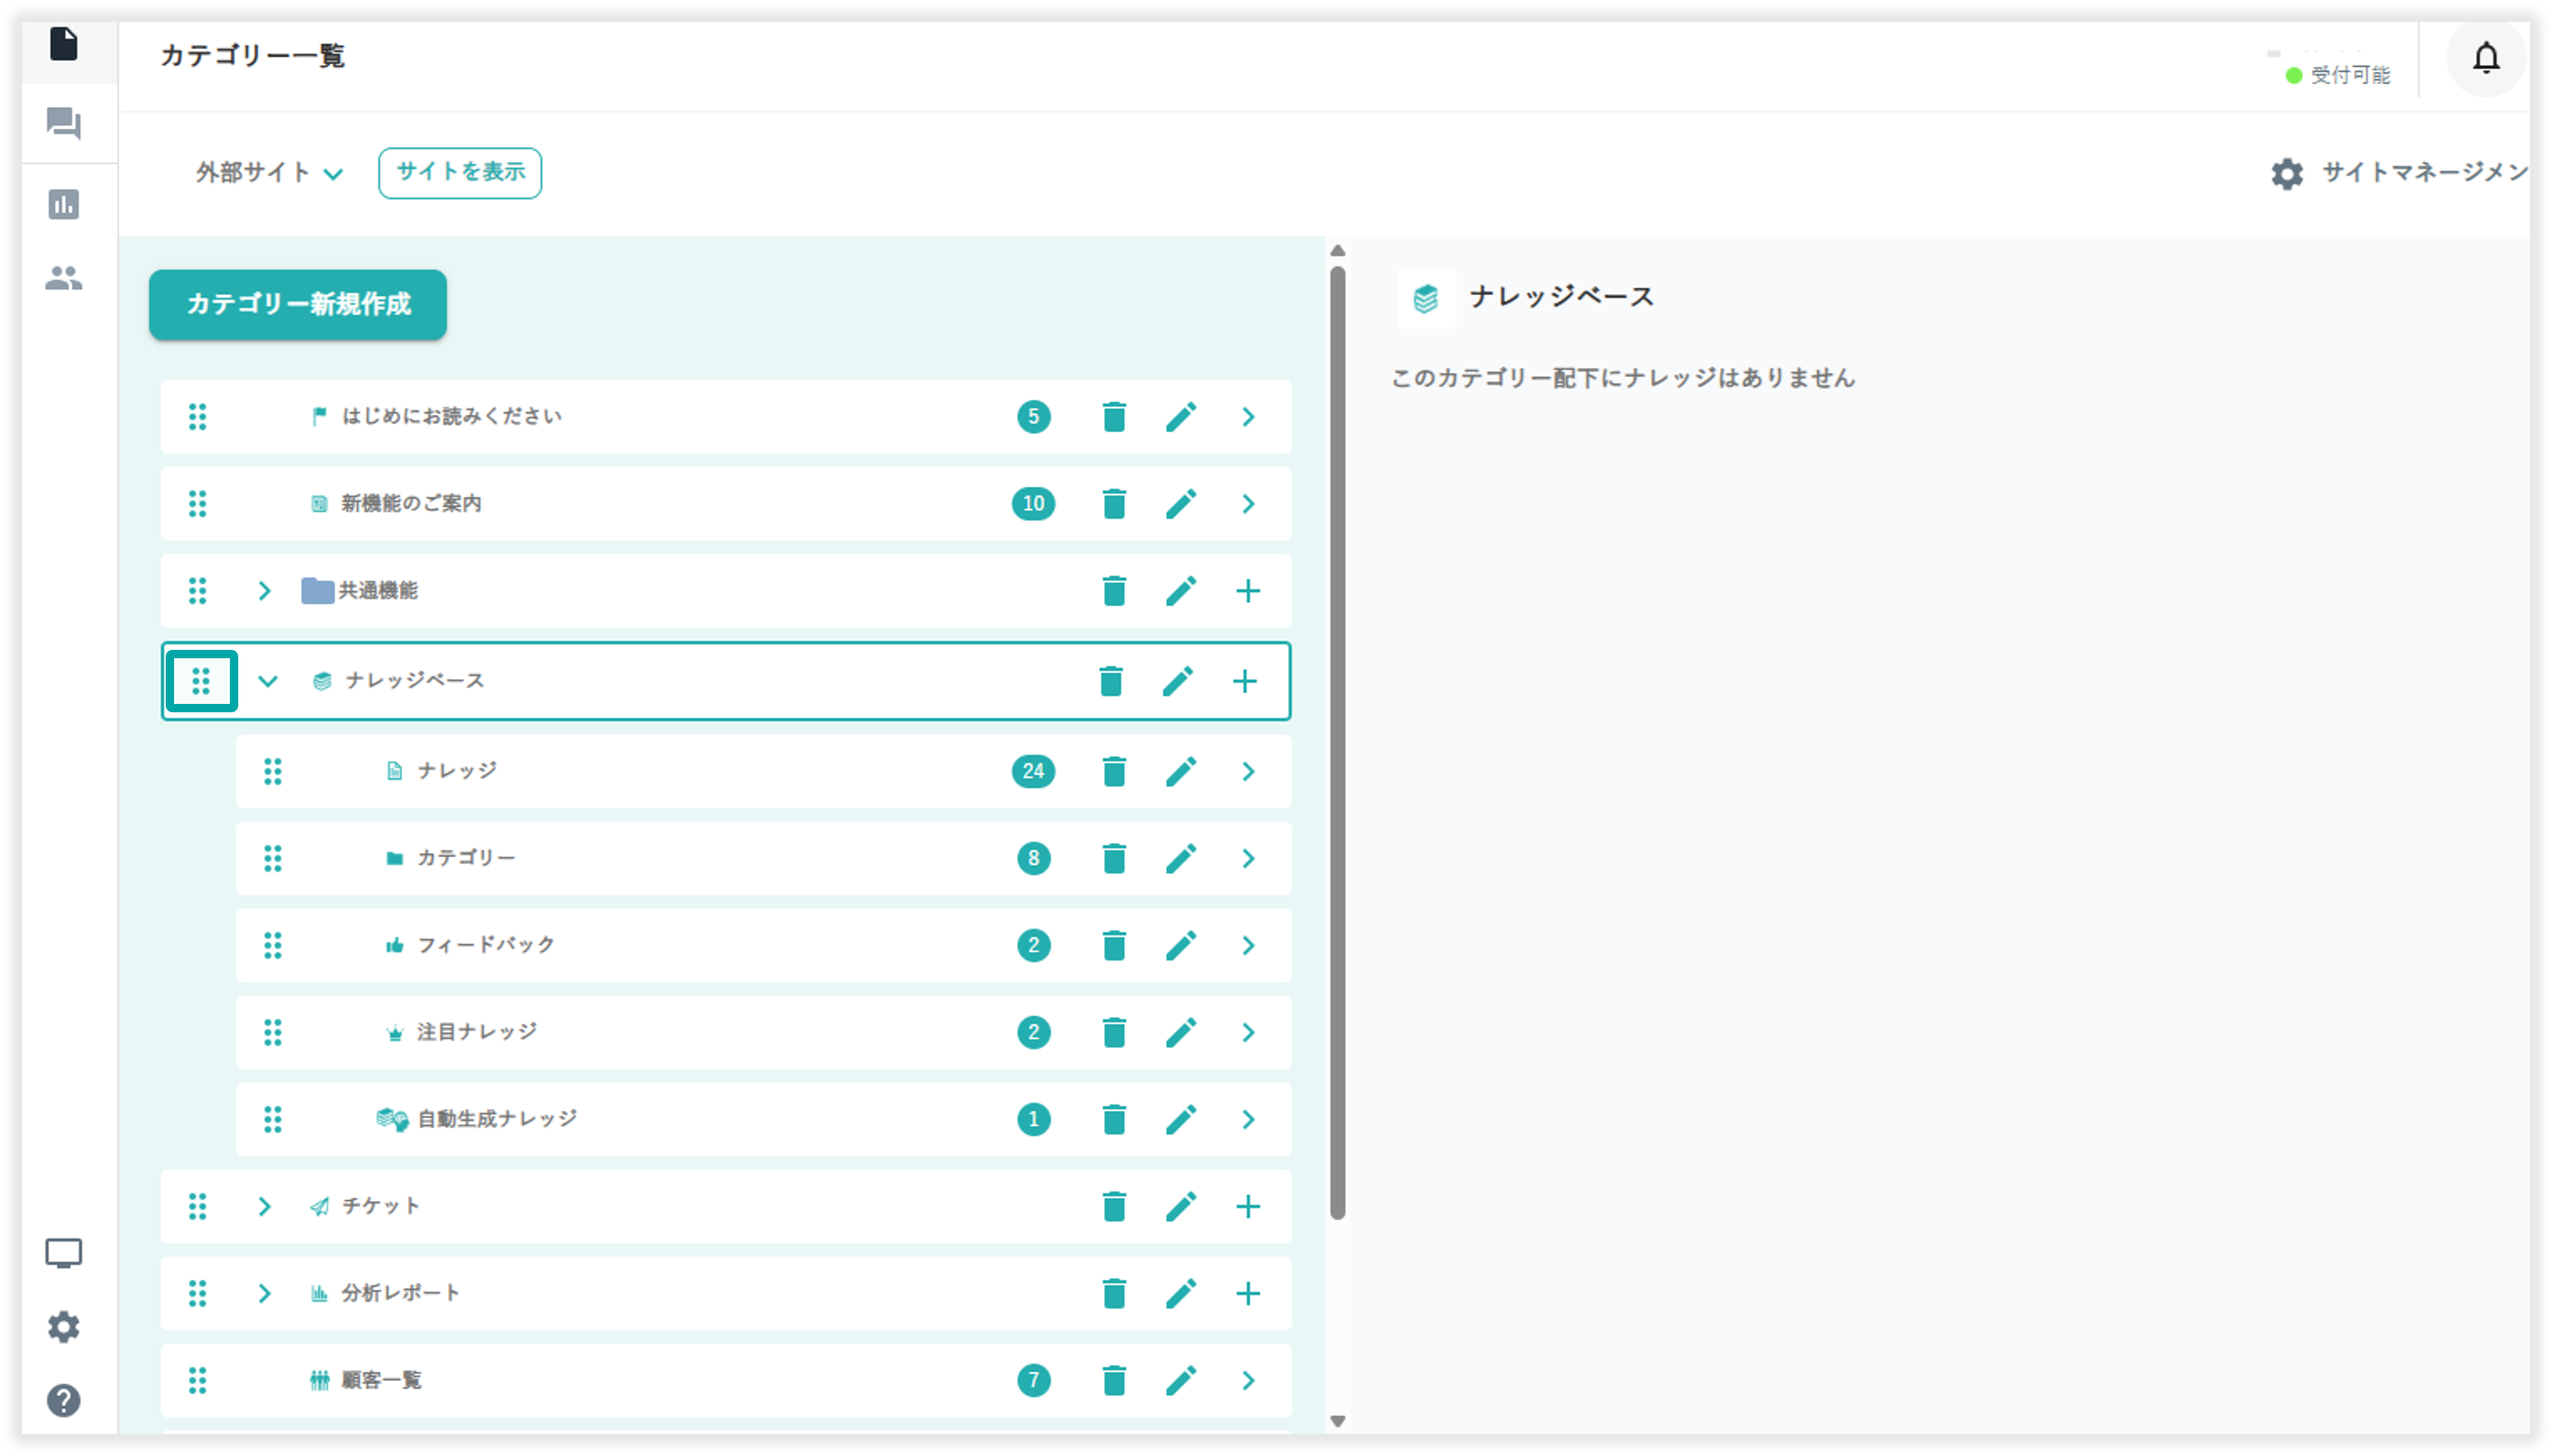Expand the チケット category

click(264, 1206)
